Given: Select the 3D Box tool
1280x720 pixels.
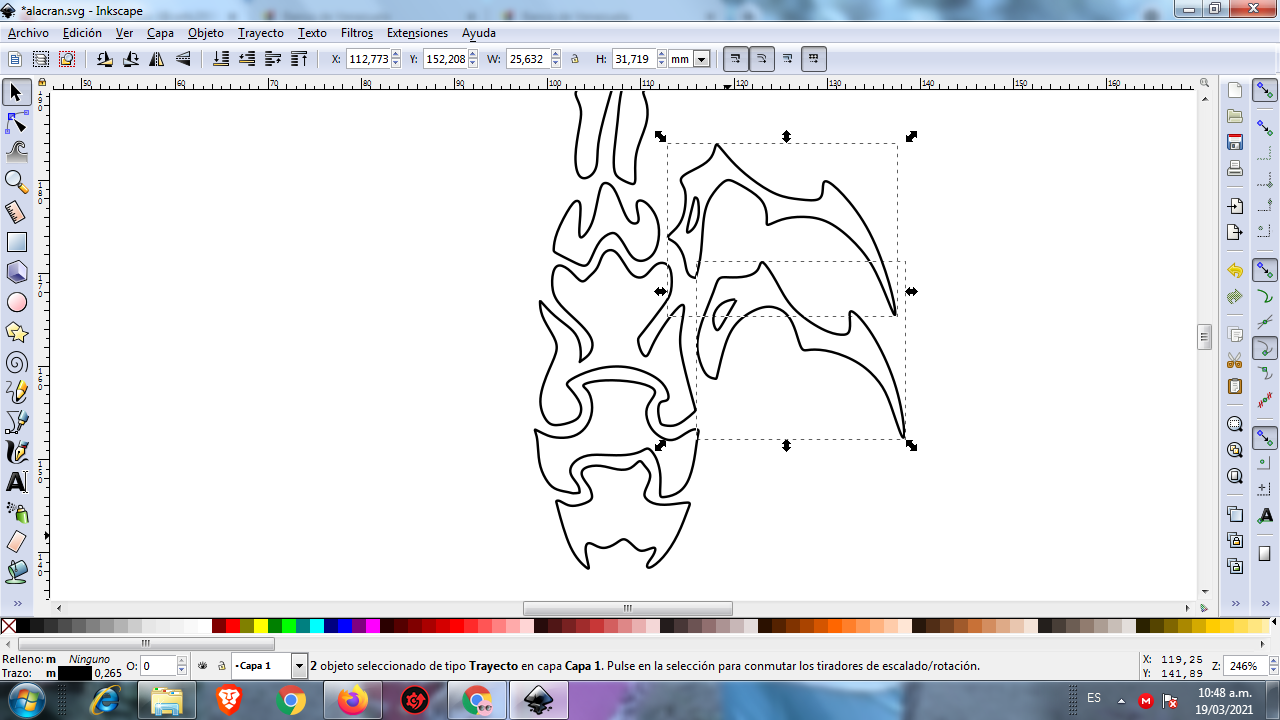Looking at the screenshot, I should pos(16,272).
